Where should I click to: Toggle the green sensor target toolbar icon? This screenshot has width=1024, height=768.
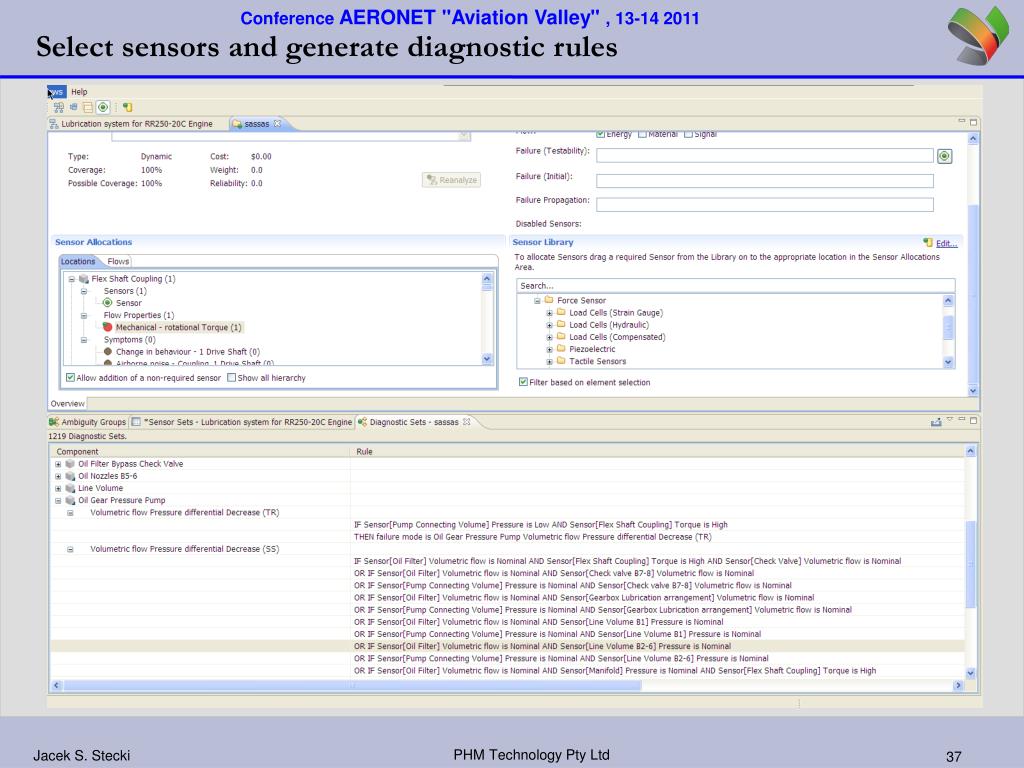(103, 107)
